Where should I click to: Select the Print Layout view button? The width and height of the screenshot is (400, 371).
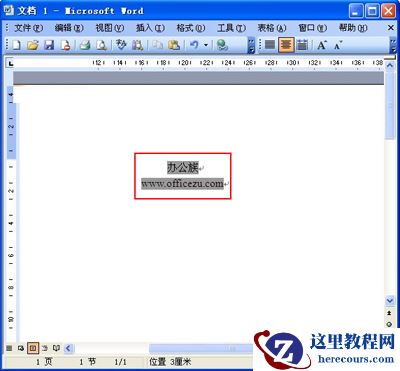[33, 348]
